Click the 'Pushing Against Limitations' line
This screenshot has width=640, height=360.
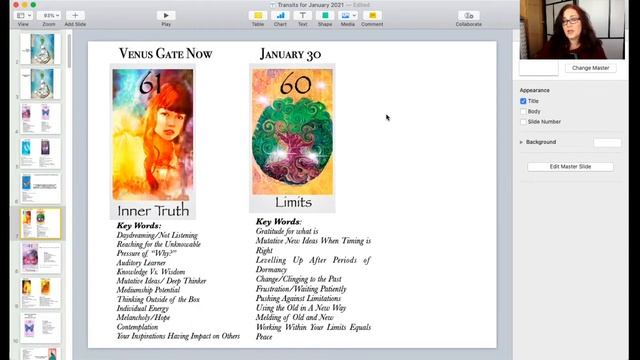pos(298,299)
